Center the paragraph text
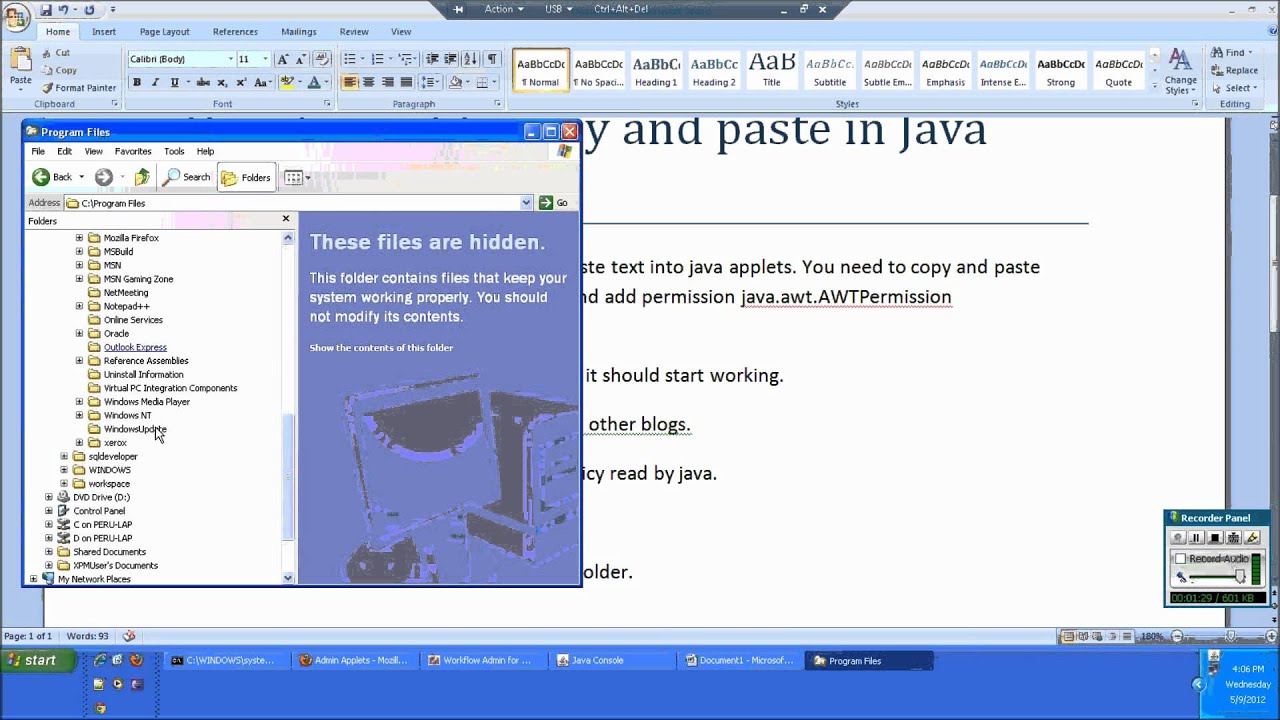The width and height of the screenshot is (1280, 720). [x=368, y=82]
